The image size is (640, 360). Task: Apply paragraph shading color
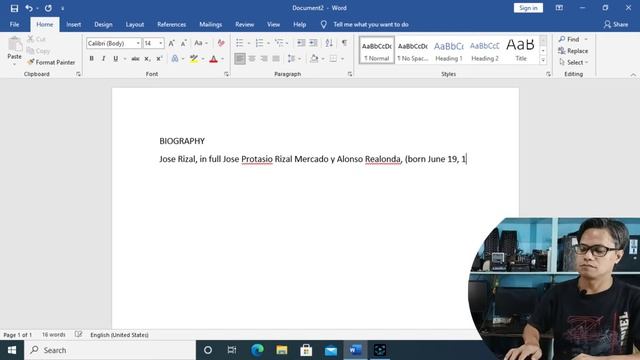tap(314, 59)
